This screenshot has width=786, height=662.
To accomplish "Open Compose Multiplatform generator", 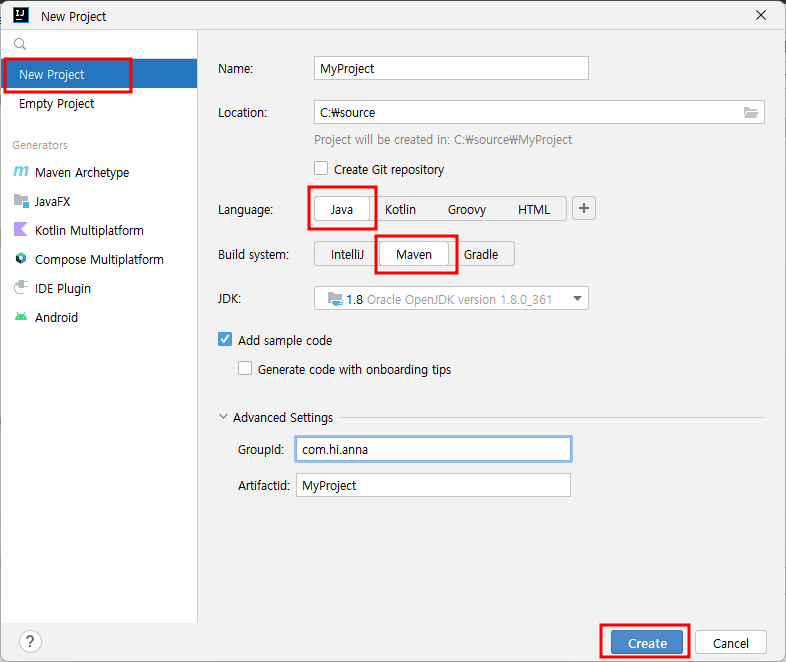I will click(x=99, y=260).
